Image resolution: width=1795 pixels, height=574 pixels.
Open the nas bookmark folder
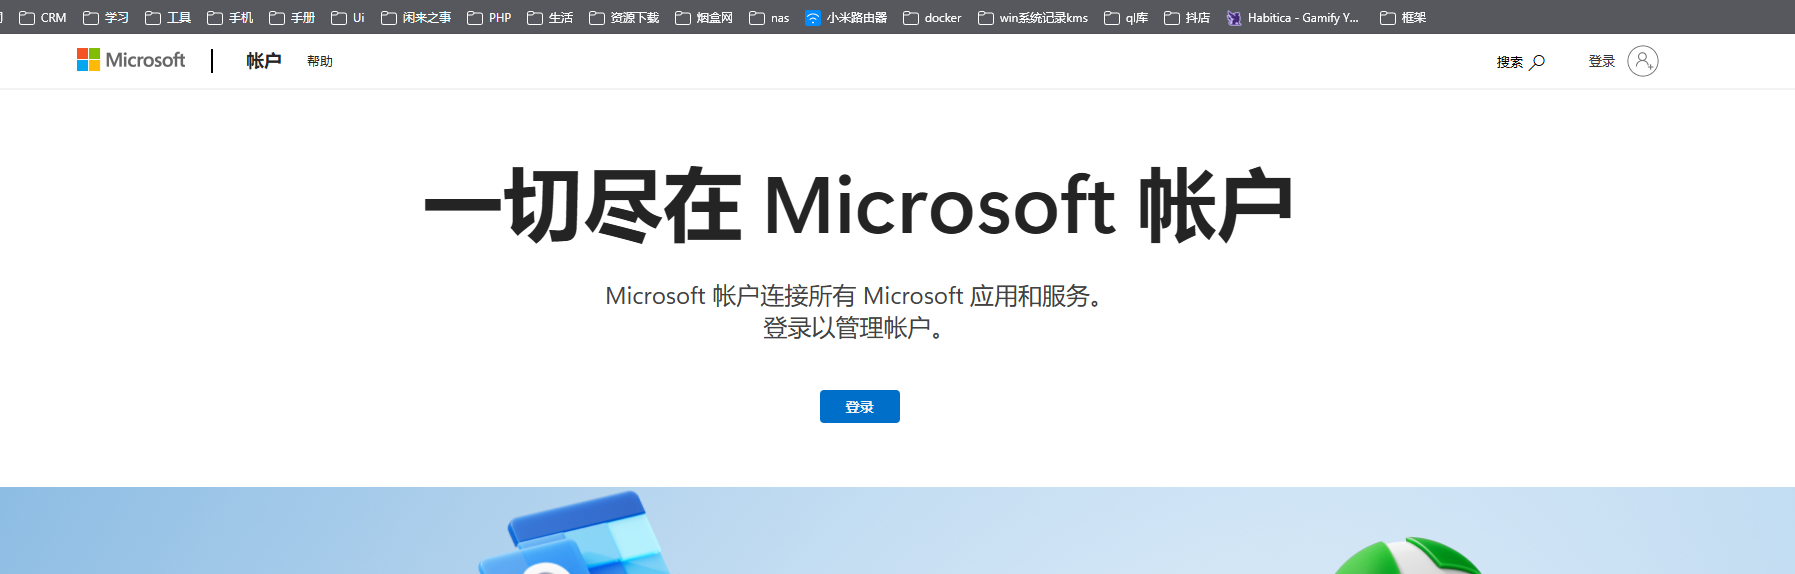[x=769, y=17]
